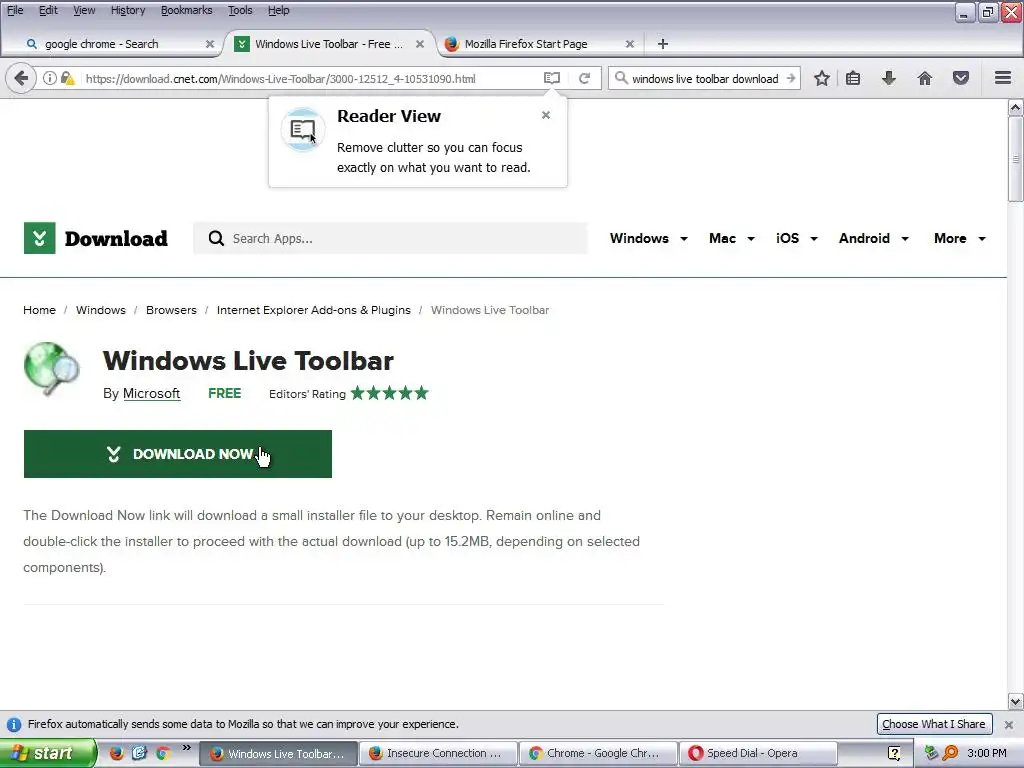Switch to Speed Dial - Opera taskbar window
The height and width of the screenshot is (768, 1024).
(x=758, y=753)
